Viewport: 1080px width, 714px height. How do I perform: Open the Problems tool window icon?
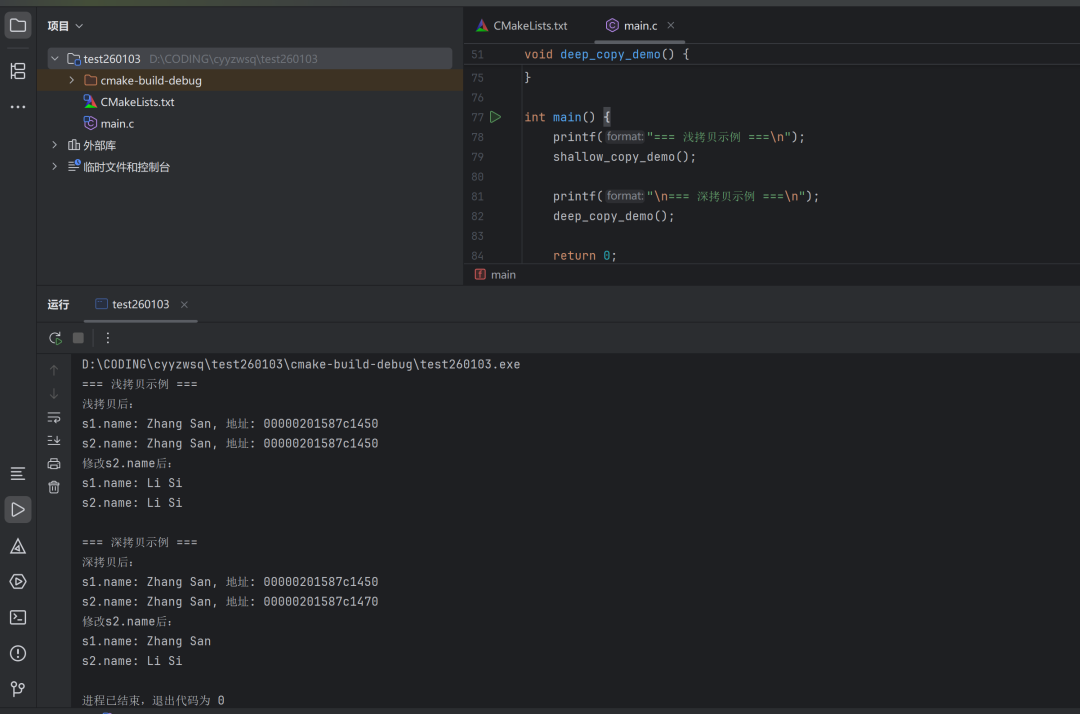(x=18, y=653)
